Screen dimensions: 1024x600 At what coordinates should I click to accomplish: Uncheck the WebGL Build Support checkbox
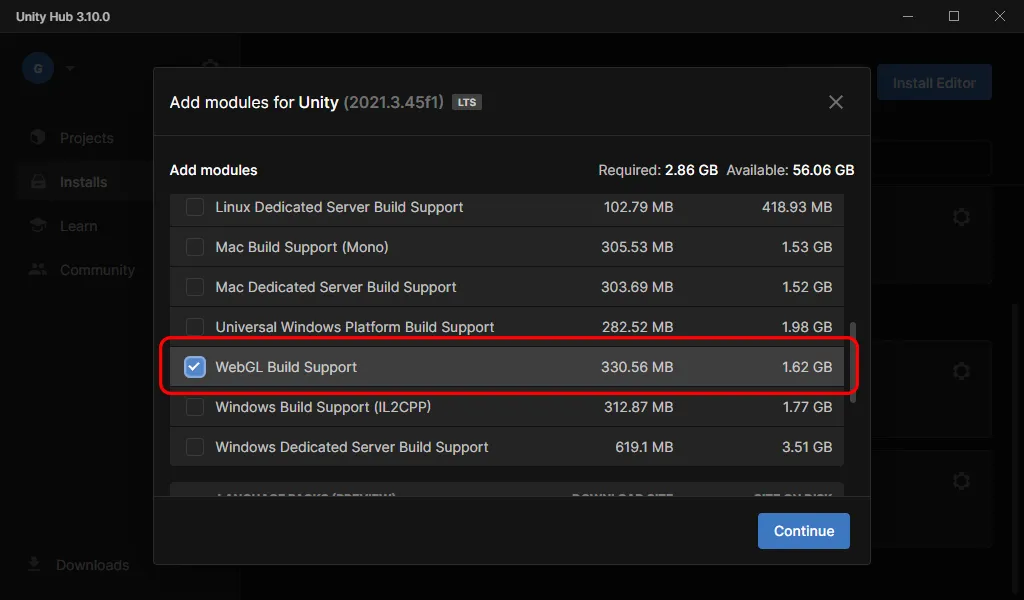click(195, 367)
